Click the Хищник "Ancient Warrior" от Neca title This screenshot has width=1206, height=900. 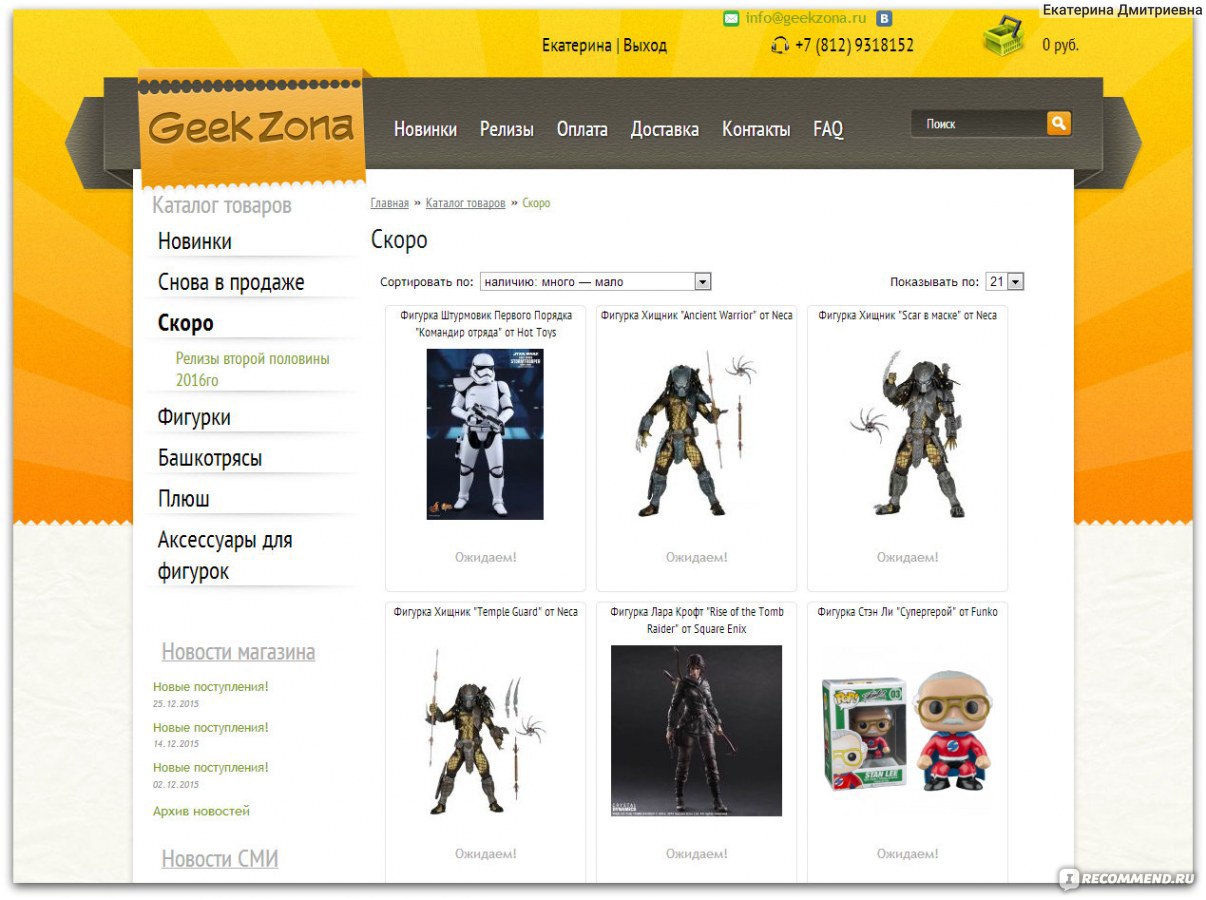[696, 315]
